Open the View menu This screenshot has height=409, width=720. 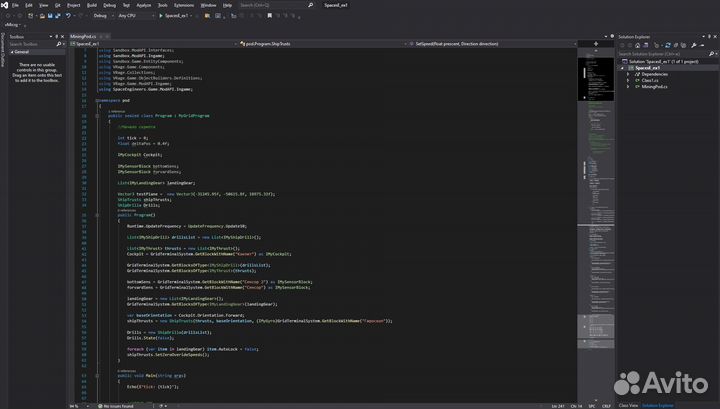[x=44, y=5]
